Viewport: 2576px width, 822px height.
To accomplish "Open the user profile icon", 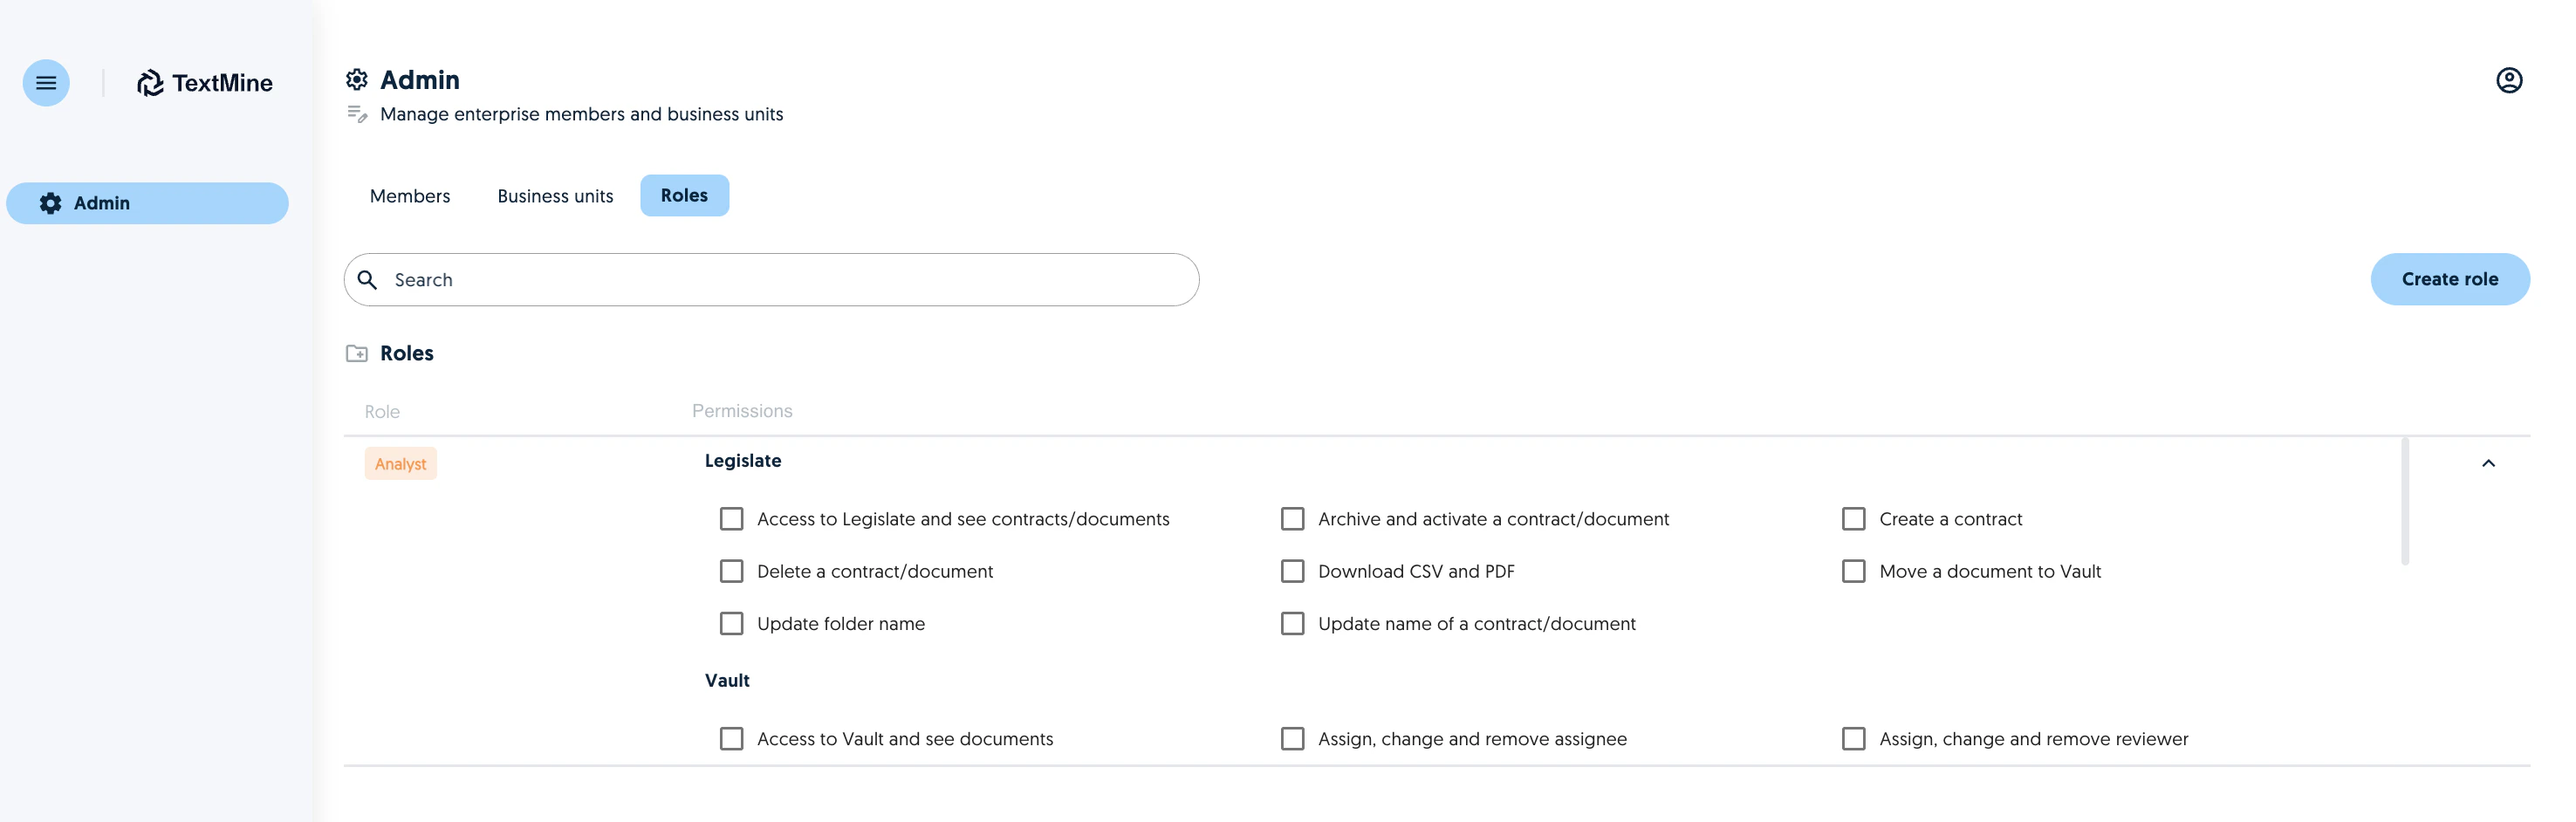I will (x=2508, y=80).
